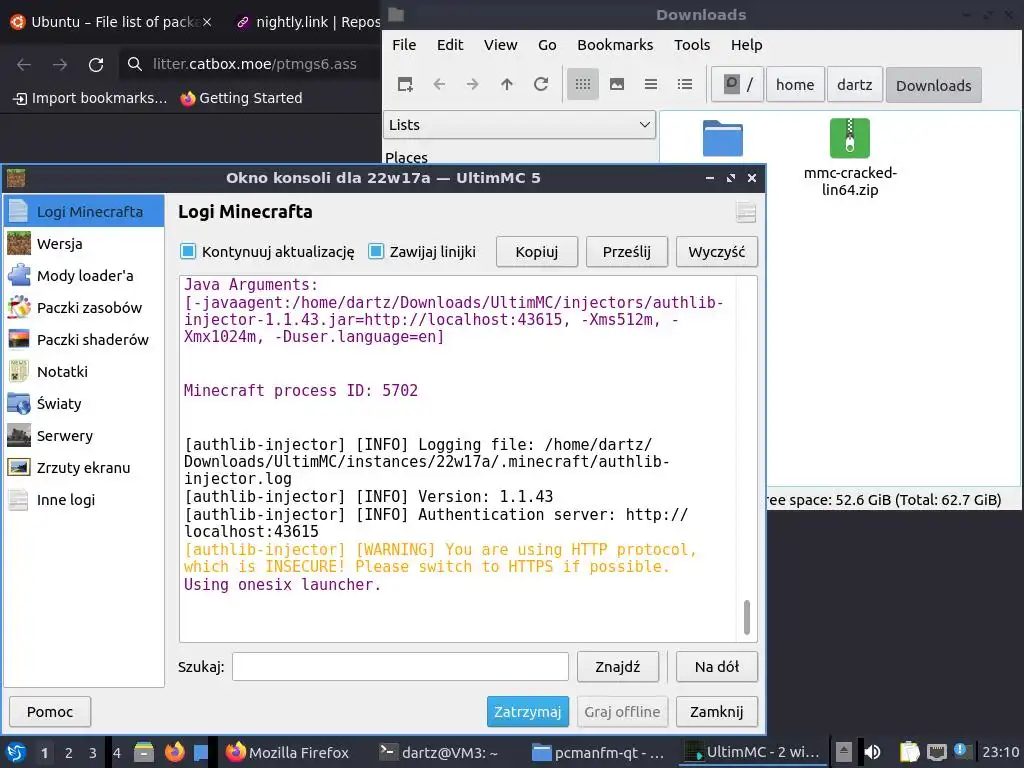This screenshot has height=768, width=1024.
Task: Open the Edit menu in Downloads window
Action: pyautogui.click(x=450, y=45)
